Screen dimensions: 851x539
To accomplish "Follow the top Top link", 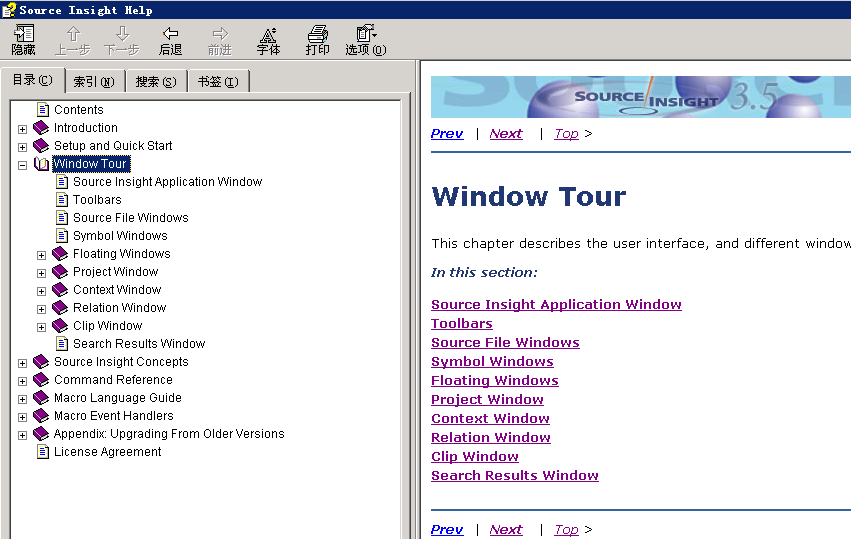I will [566, 134].
